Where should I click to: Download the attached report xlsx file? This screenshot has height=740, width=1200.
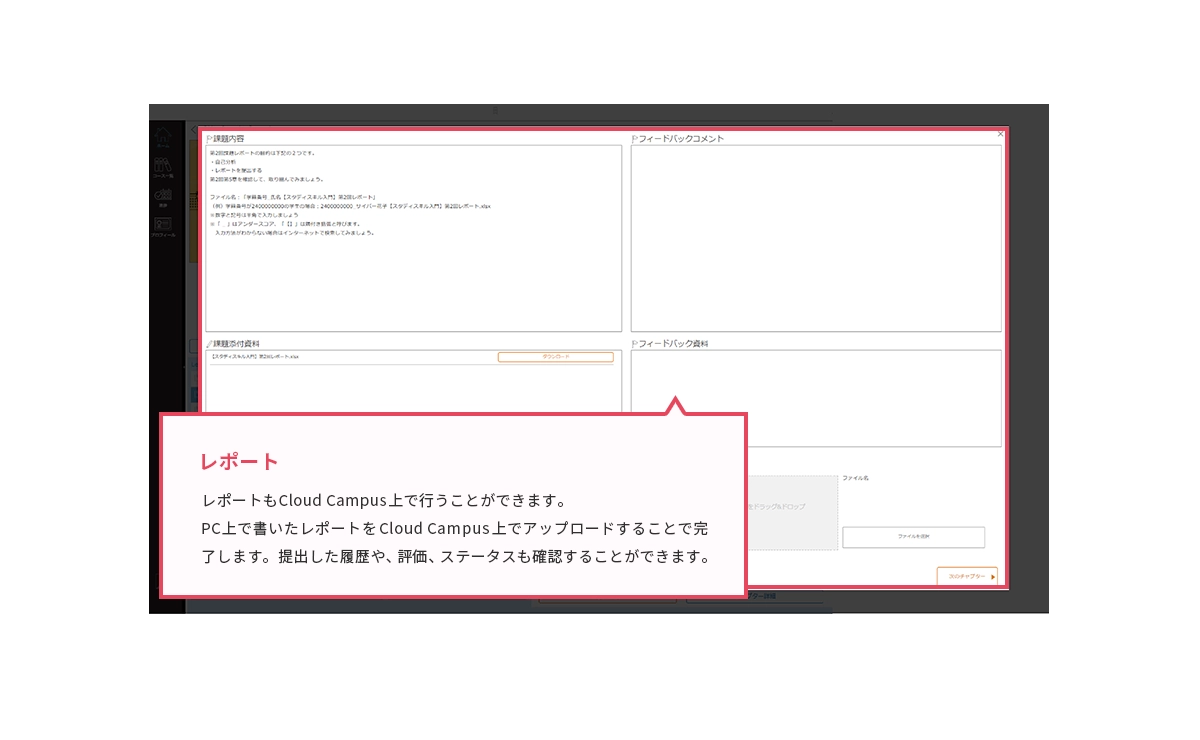tap(555, 357)
